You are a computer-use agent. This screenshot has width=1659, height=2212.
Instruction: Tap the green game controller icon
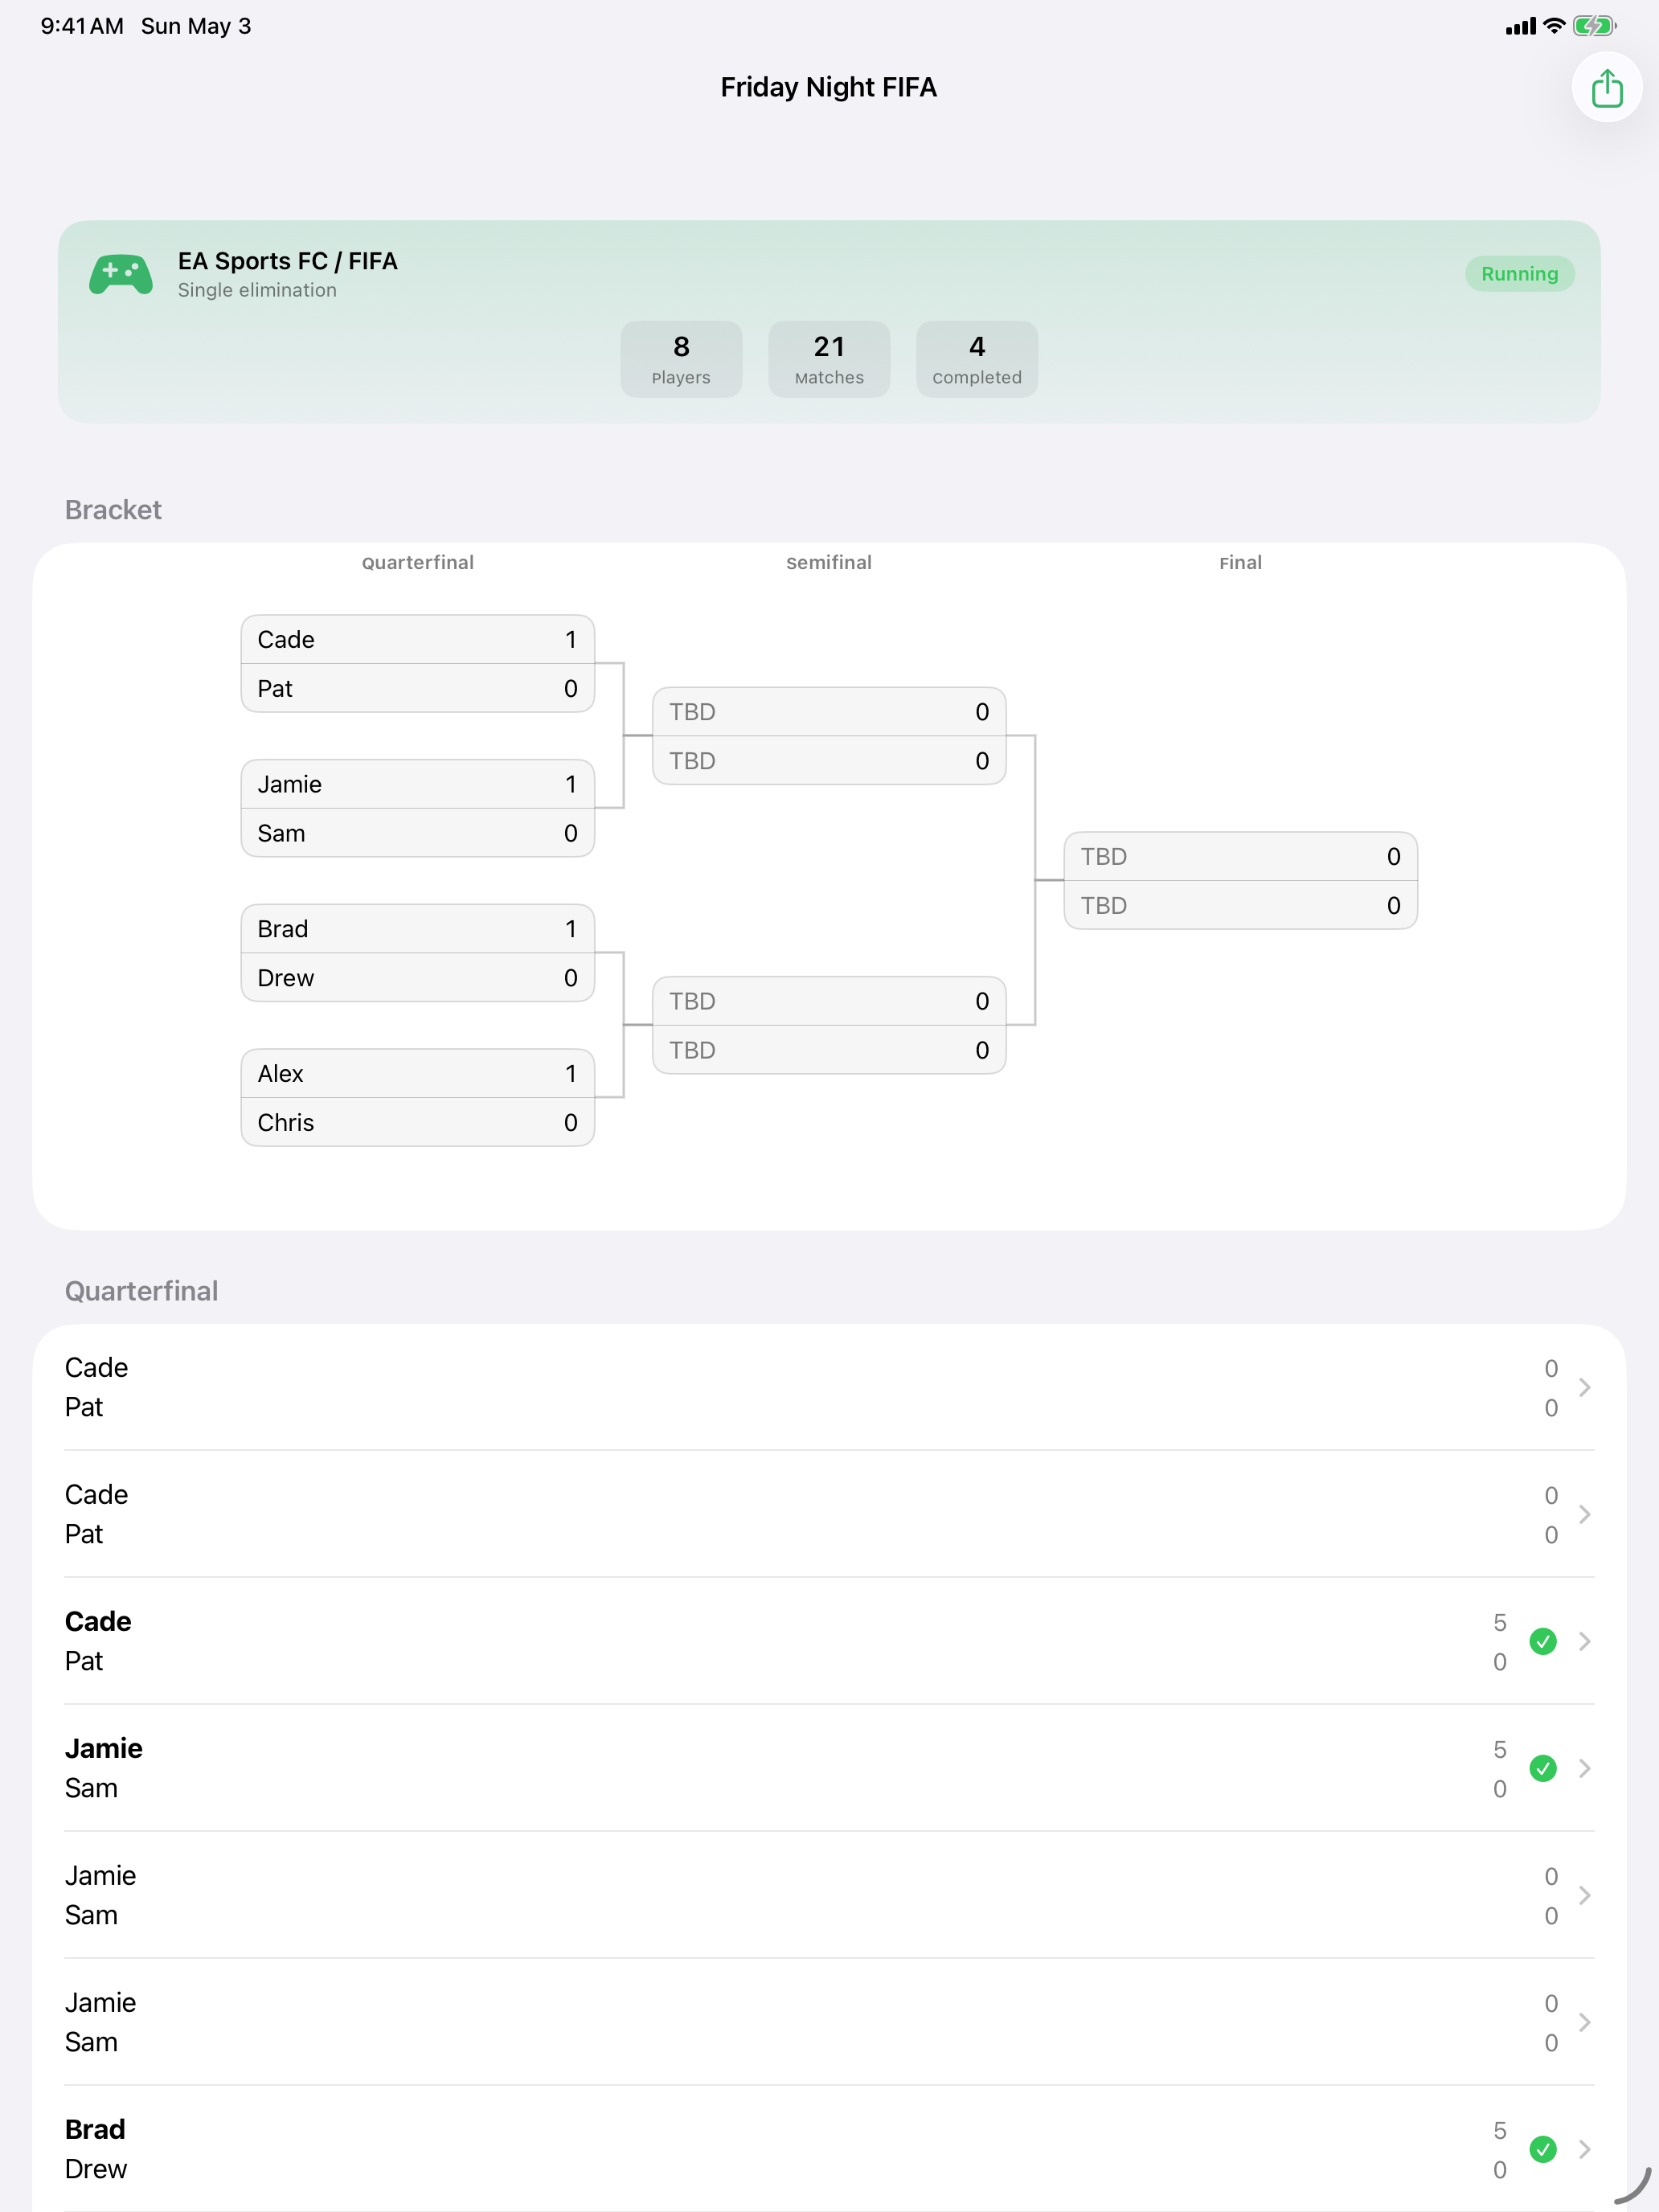click(x=121, y=274)
